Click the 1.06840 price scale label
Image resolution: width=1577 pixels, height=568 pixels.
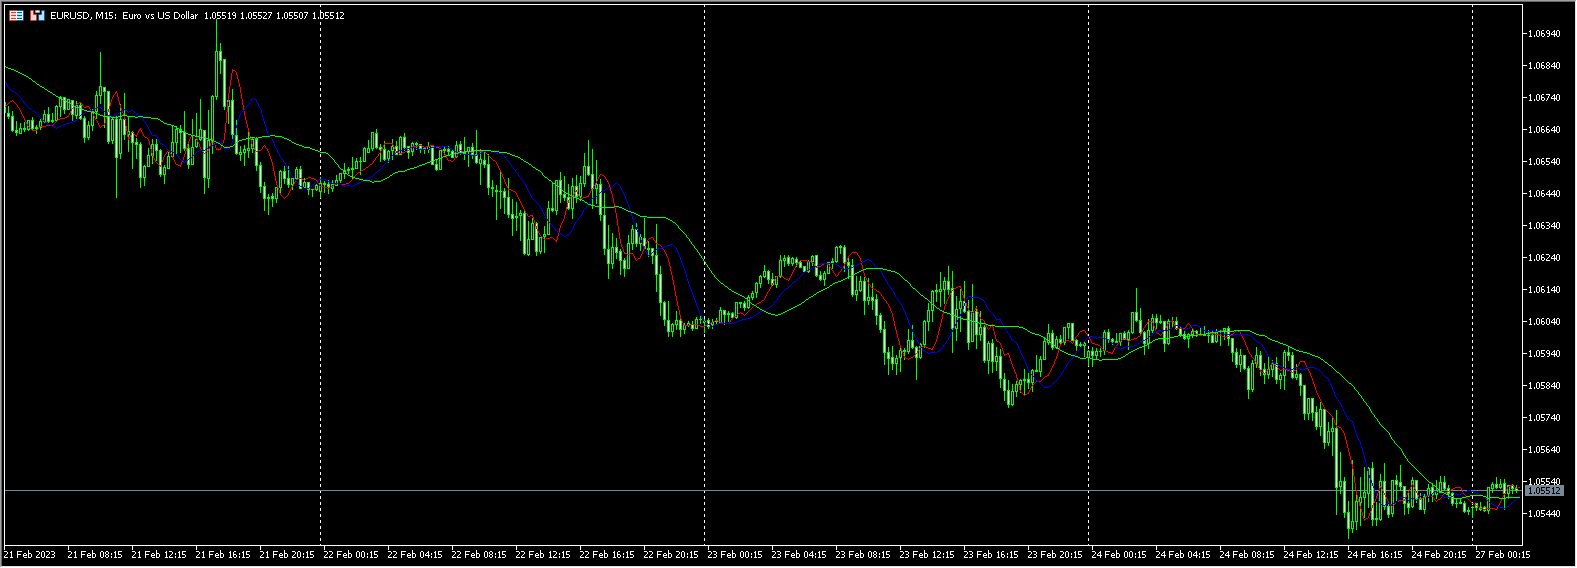(x=1544, y=66)
